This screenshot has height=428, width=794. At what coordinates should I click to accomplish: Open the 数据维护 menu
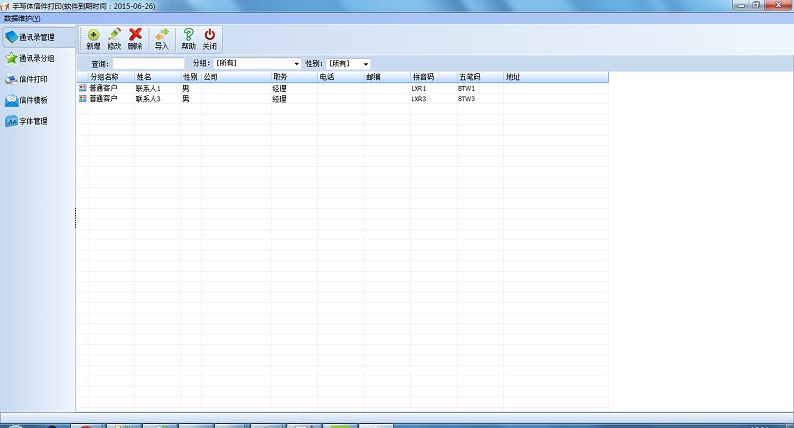point(21,18)
